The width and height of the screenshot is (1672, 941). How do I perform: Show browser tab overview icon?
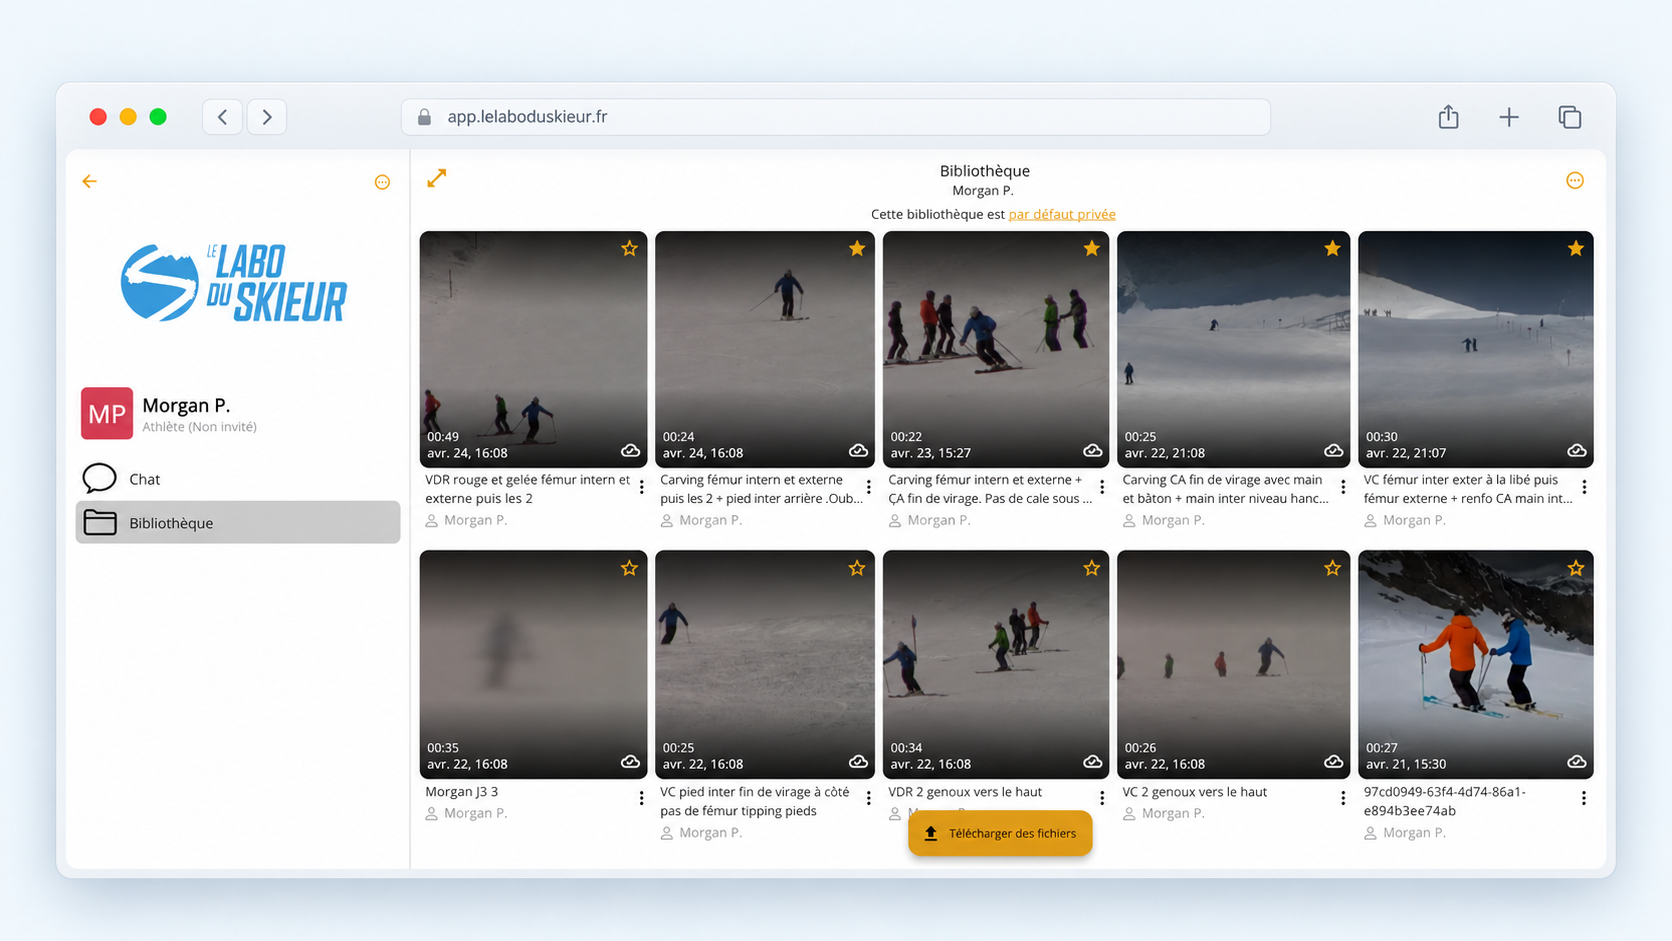coord(1570,117)
